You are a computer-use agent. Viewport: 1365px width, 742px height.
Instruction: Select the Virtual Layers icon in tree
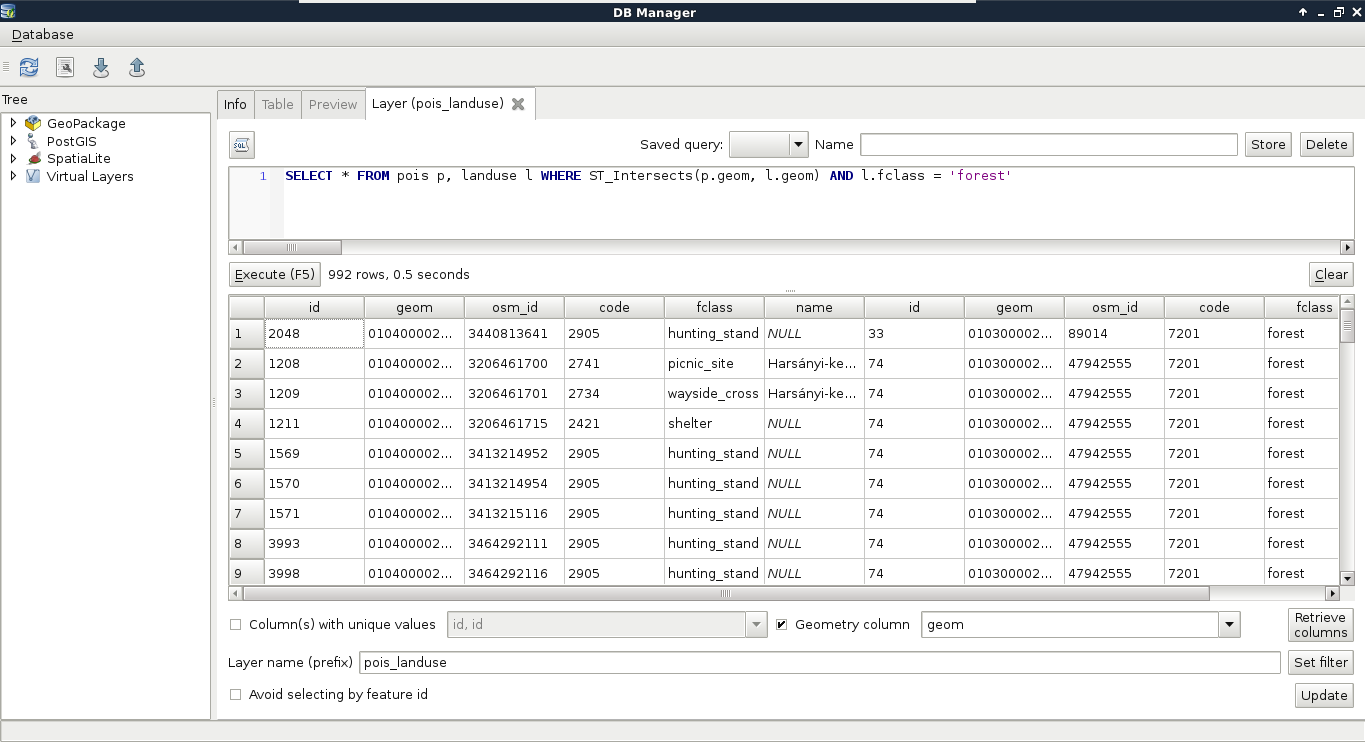tap(33, 177)
